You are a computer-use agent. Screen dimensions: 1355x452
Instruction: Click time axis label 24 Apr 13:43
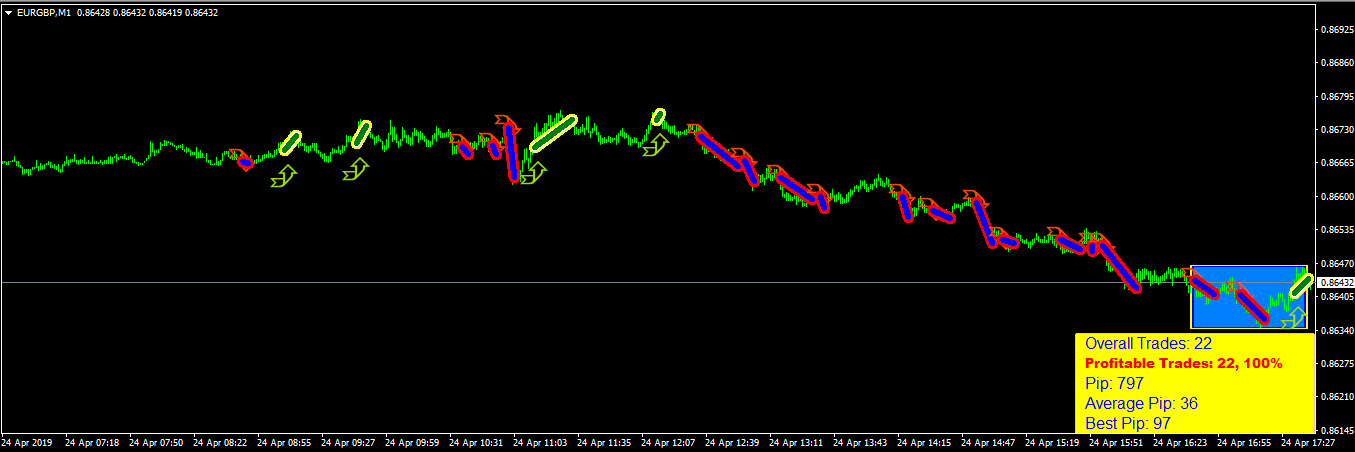[861, 442]
